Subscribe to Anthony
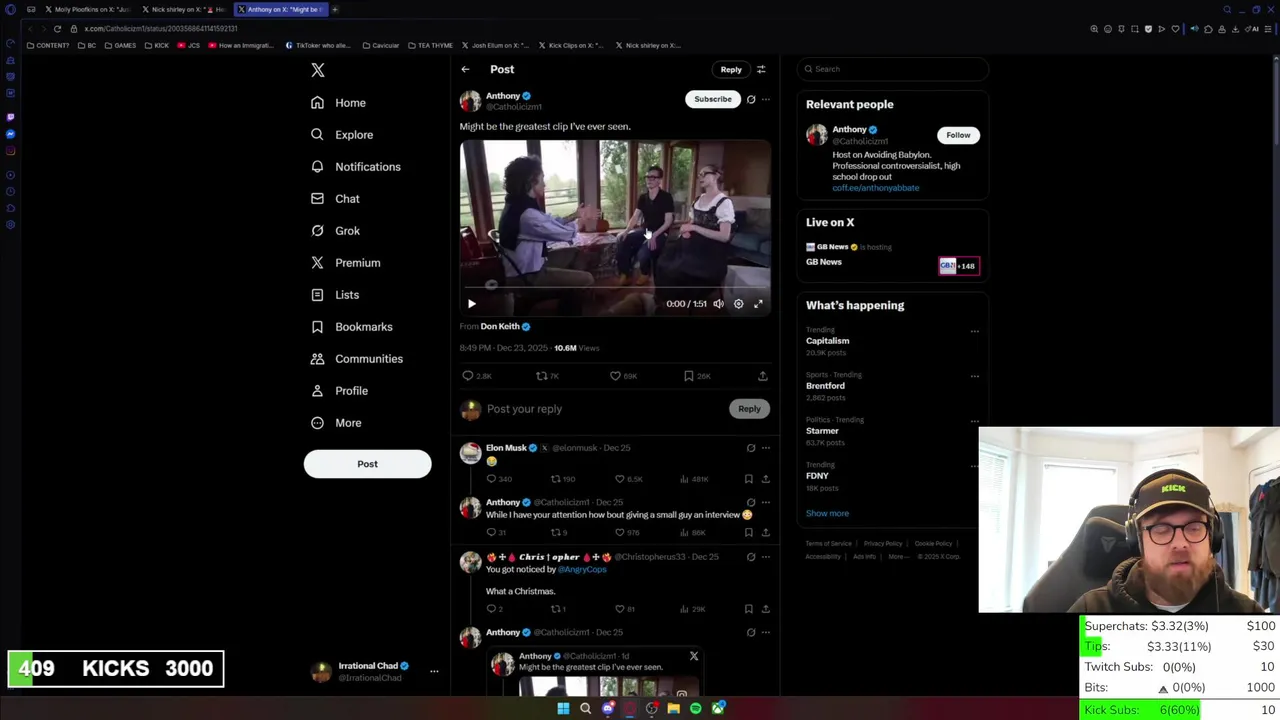Viewport: 1280px width, 720px height. (x=713, y=99)
